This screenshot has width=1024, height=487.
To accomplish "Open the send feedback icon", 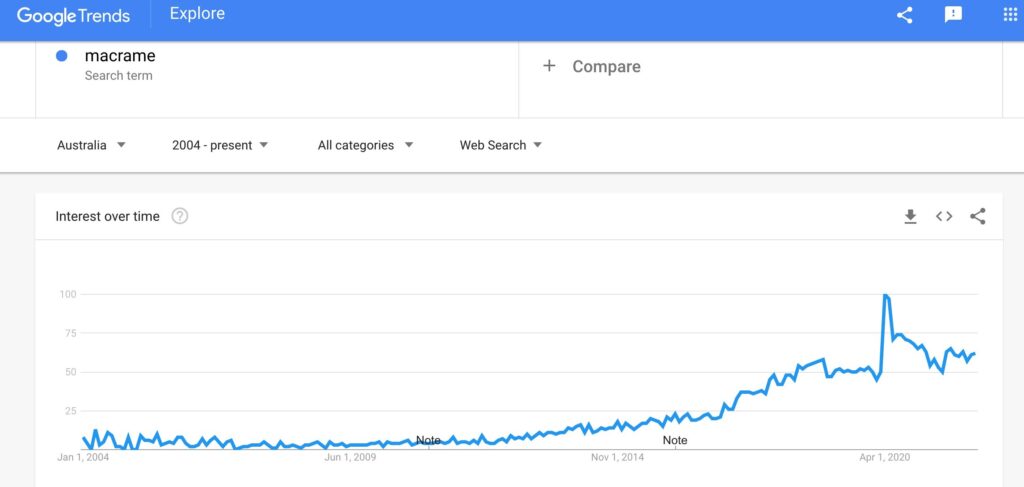I will pos(953,15).
